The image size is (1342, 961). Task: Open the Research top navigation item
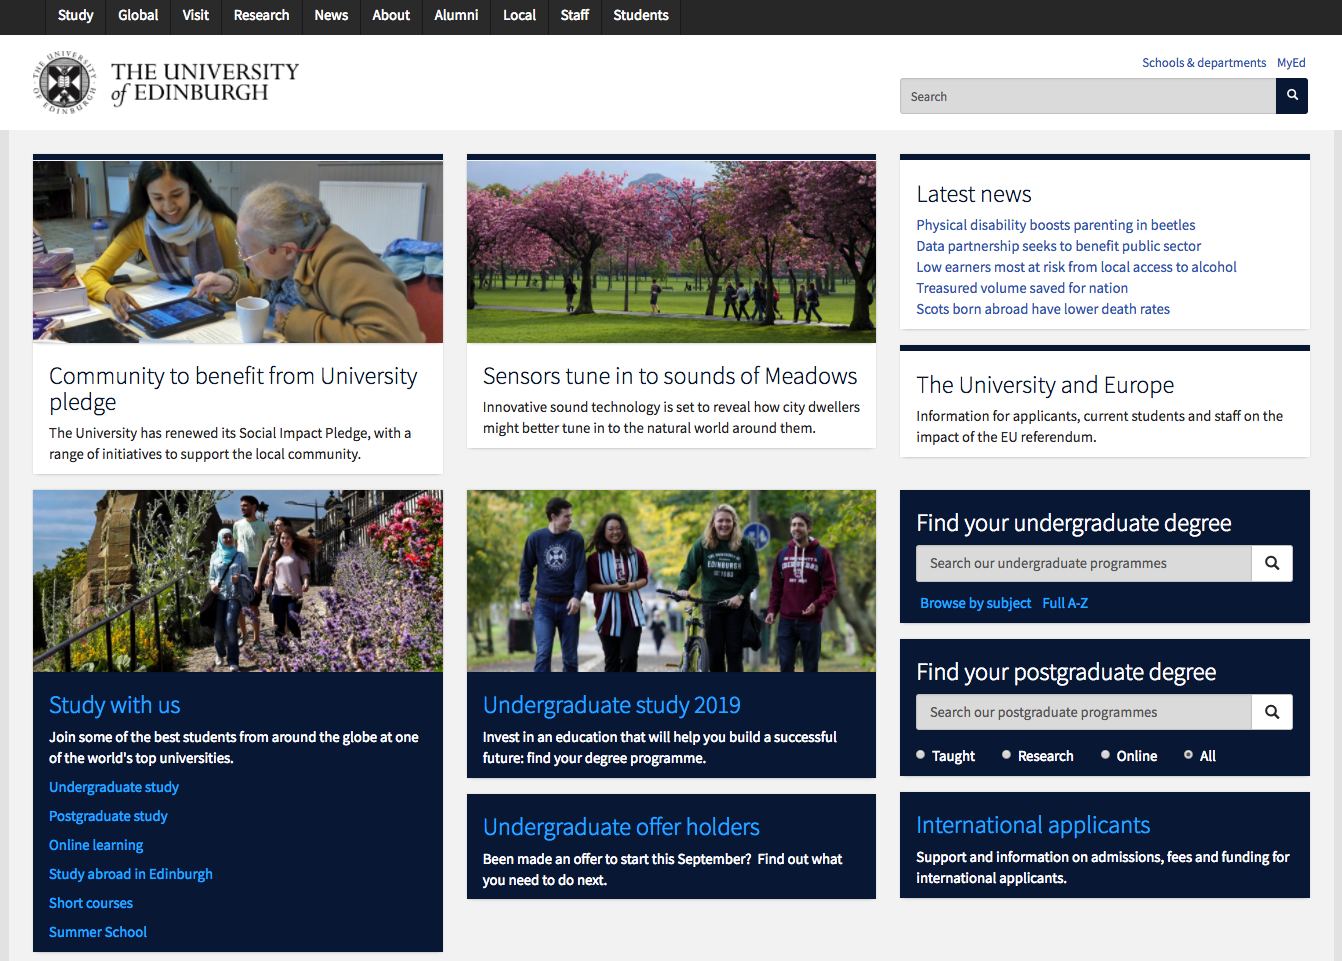[261, 15]
